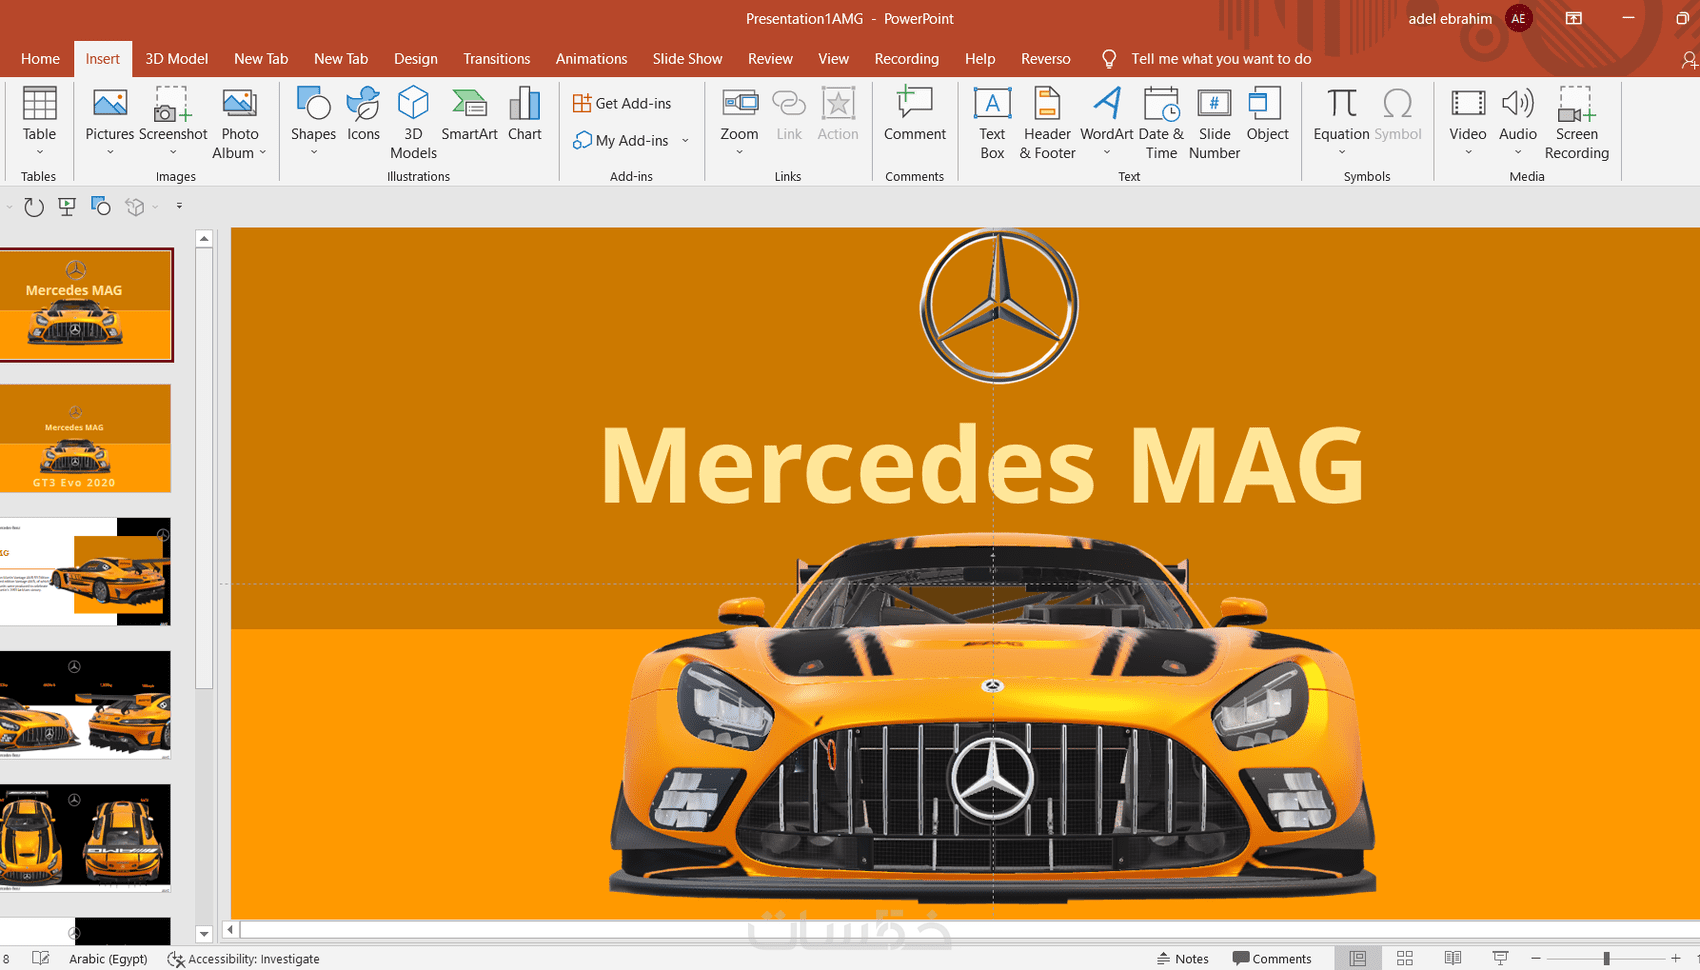Click the spell check book icon in status bar
Viewport: 1700px width, 970px height.
pyautogui.click(x=41, y=958)
